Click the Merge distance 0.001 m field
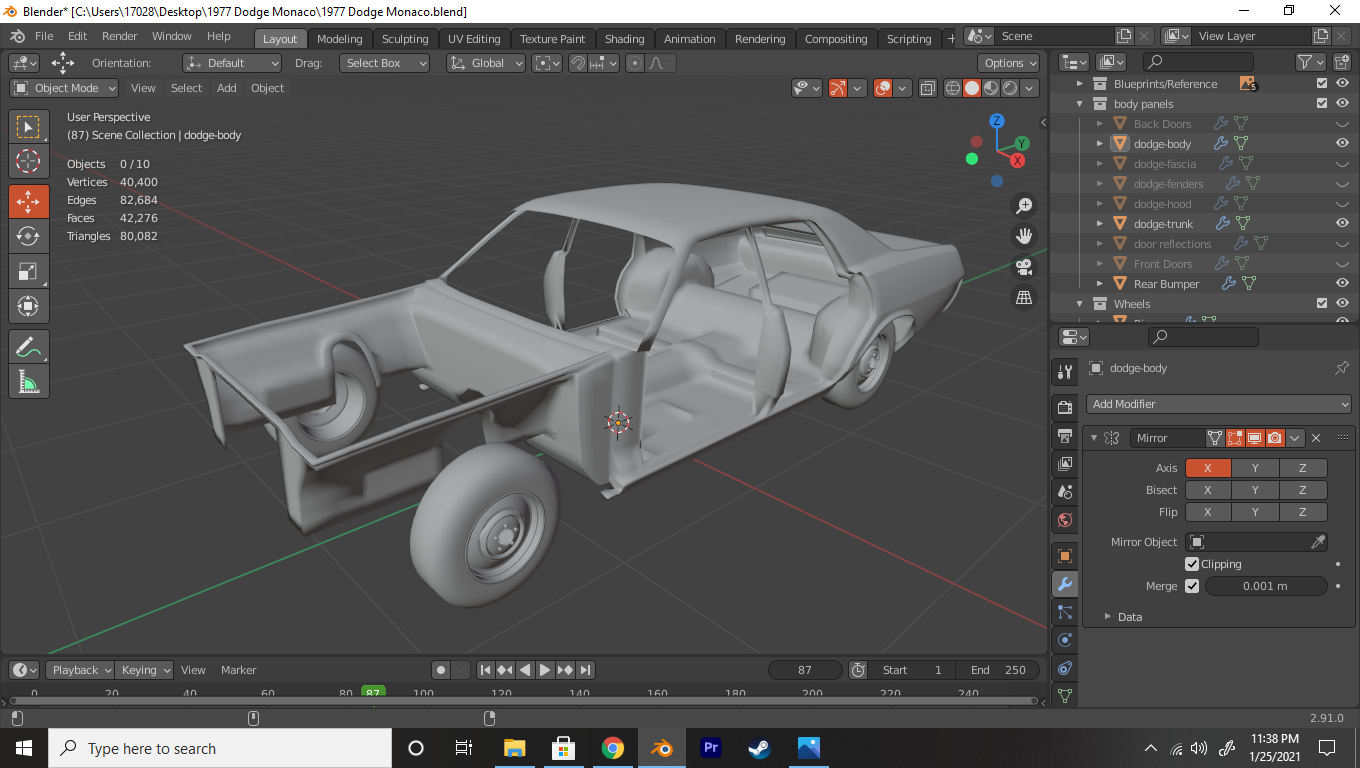The image size is (1360, 768). point(1265,586)
